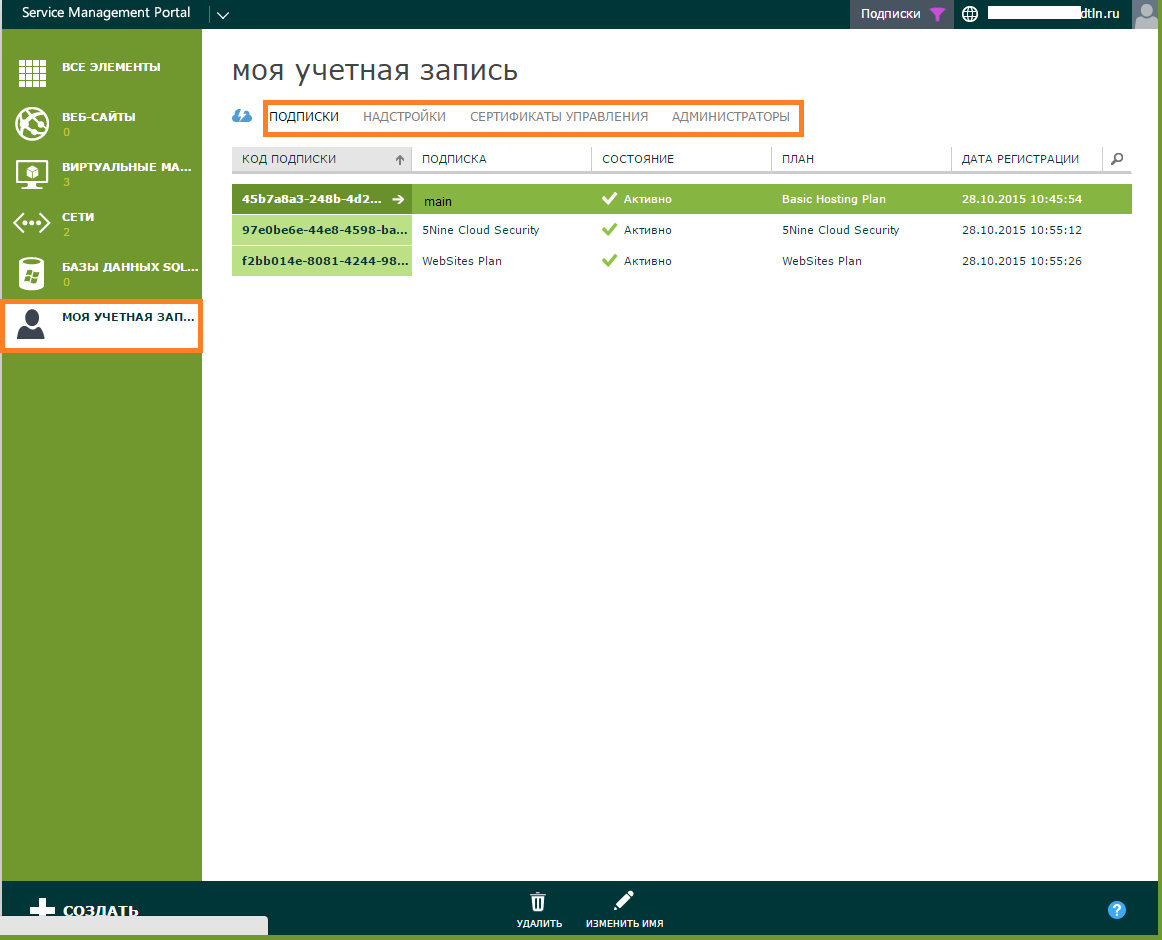The height and width of the screenshot is (940, 1162).
Task: Select subscription ID 45b7a8a3-248b-4d2...
Action: click(311, 199)
